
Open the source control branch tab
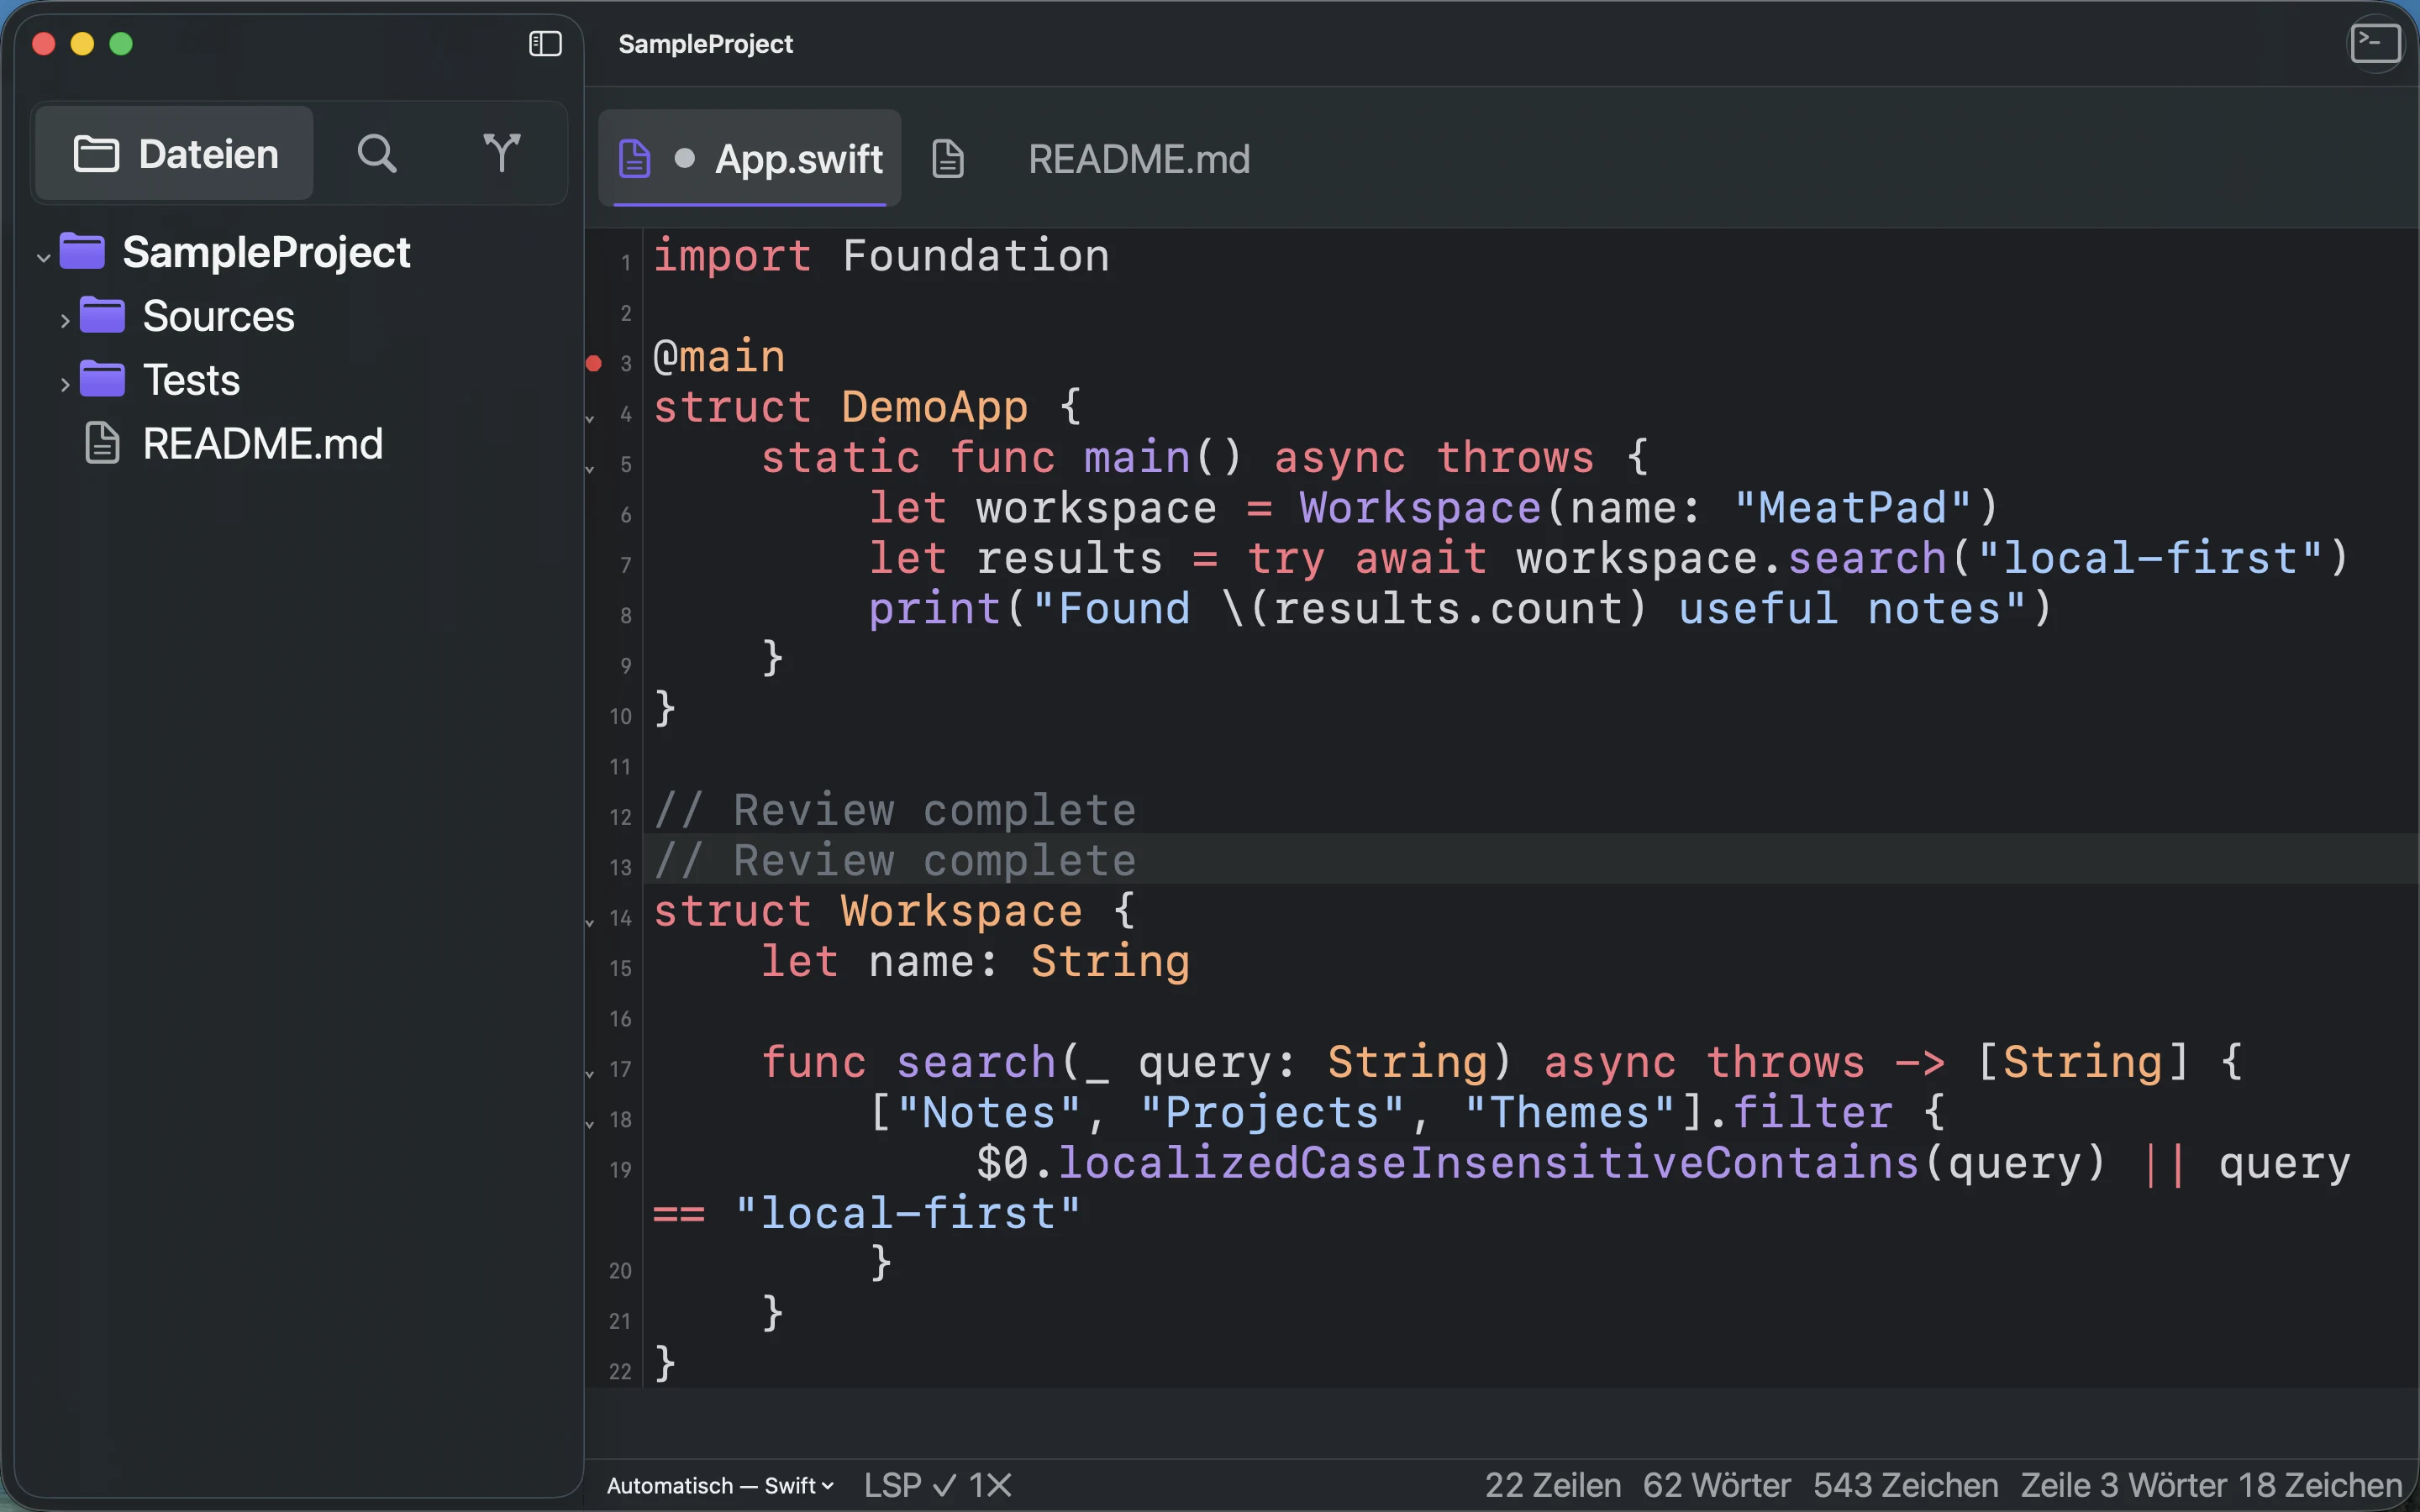[x=501, y=153]
